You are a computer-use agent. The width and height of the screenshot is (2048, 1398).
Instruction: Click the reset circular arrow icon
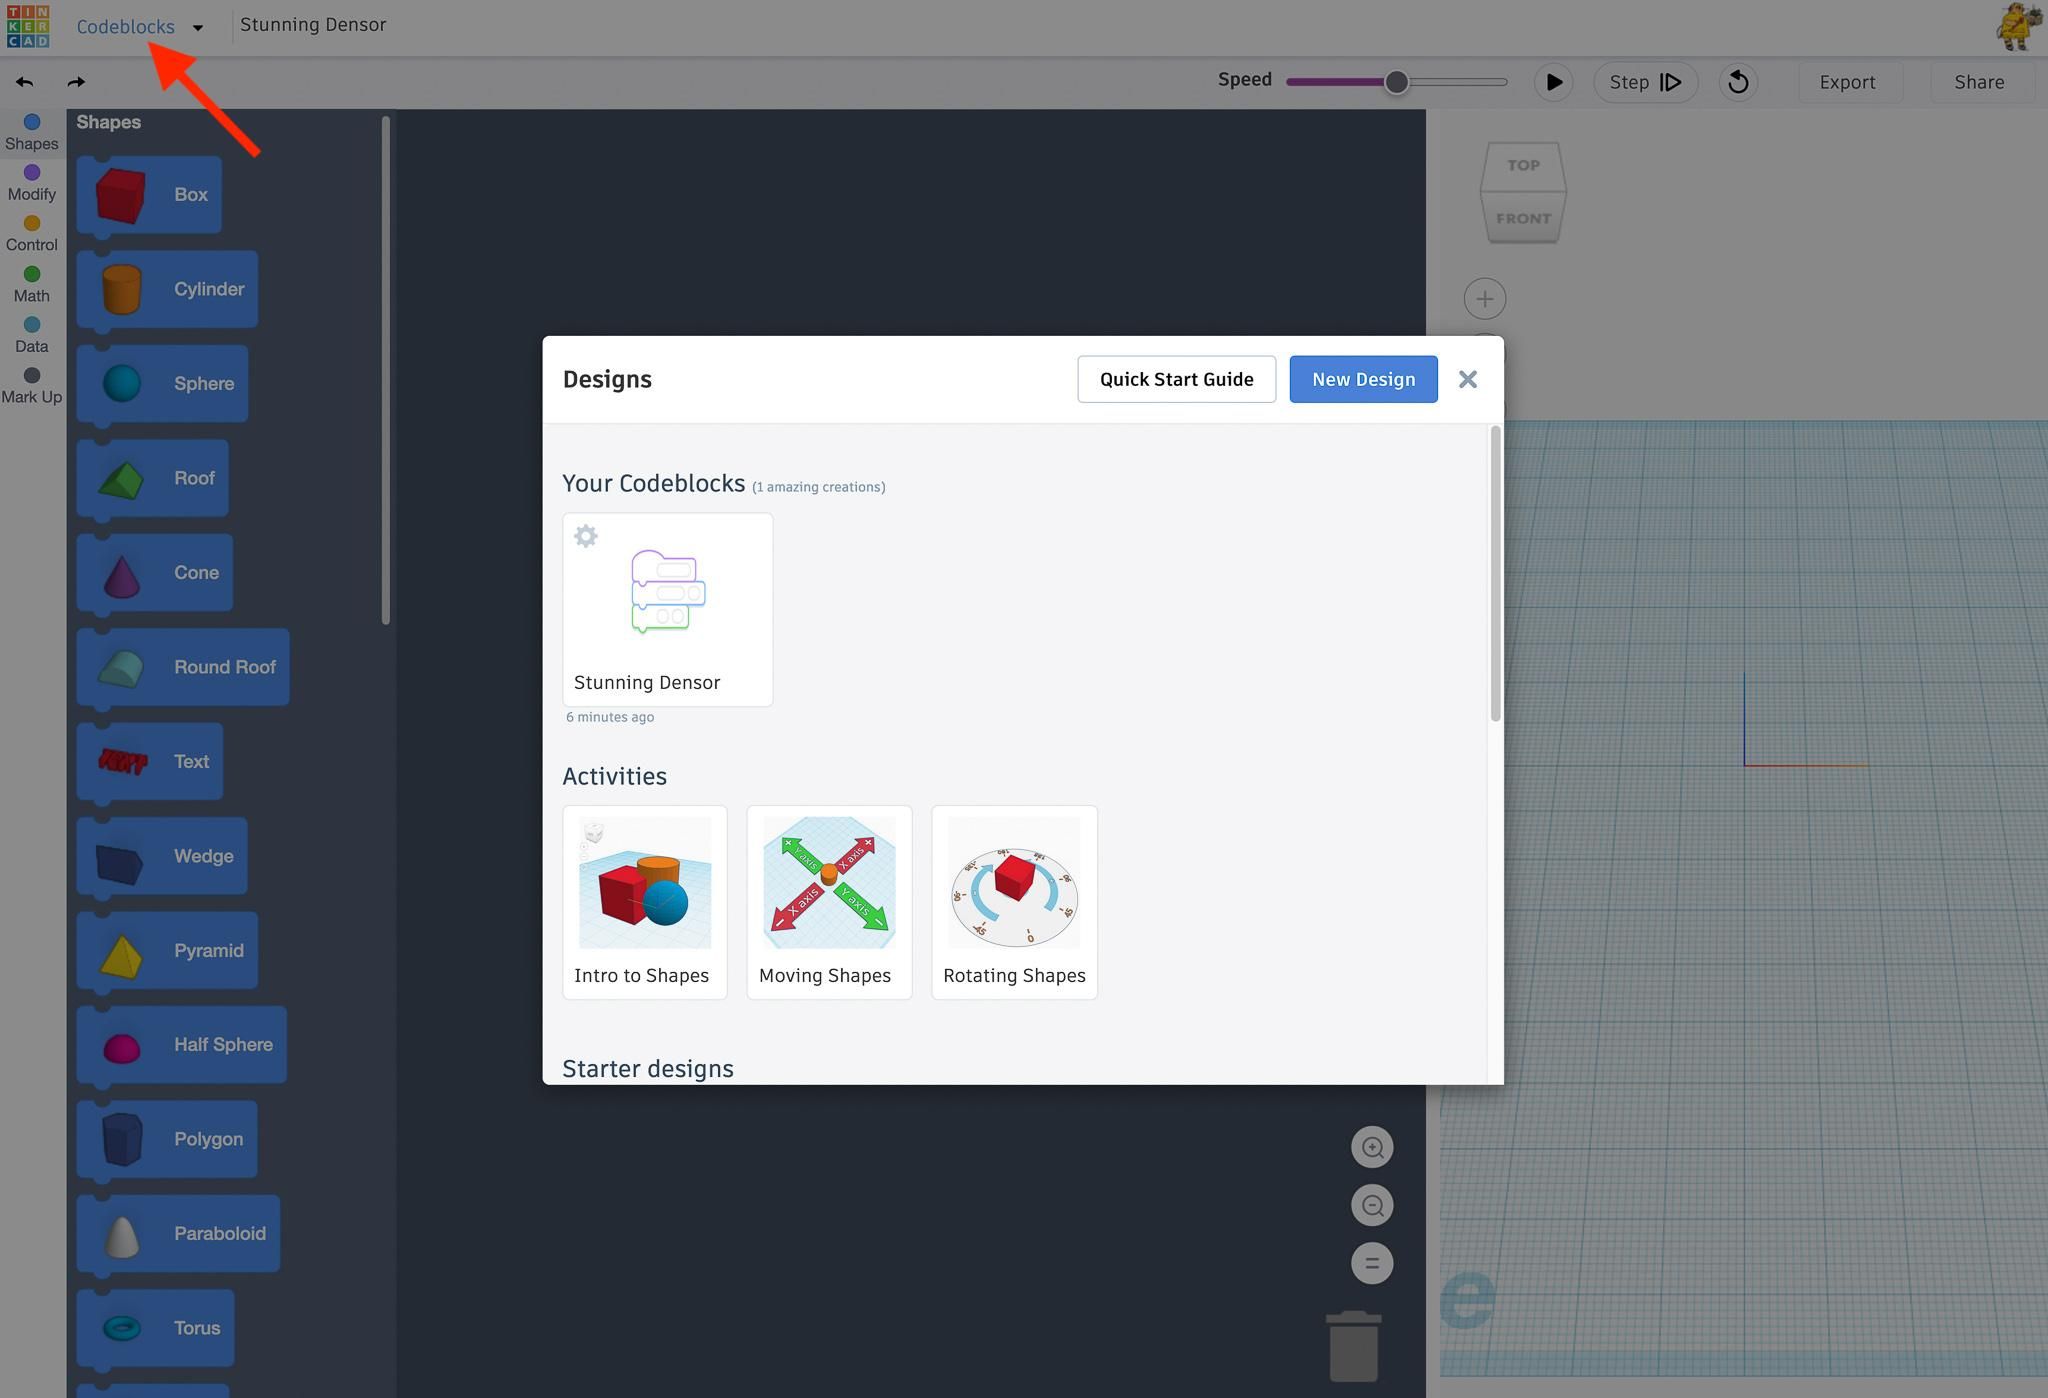1738,82
